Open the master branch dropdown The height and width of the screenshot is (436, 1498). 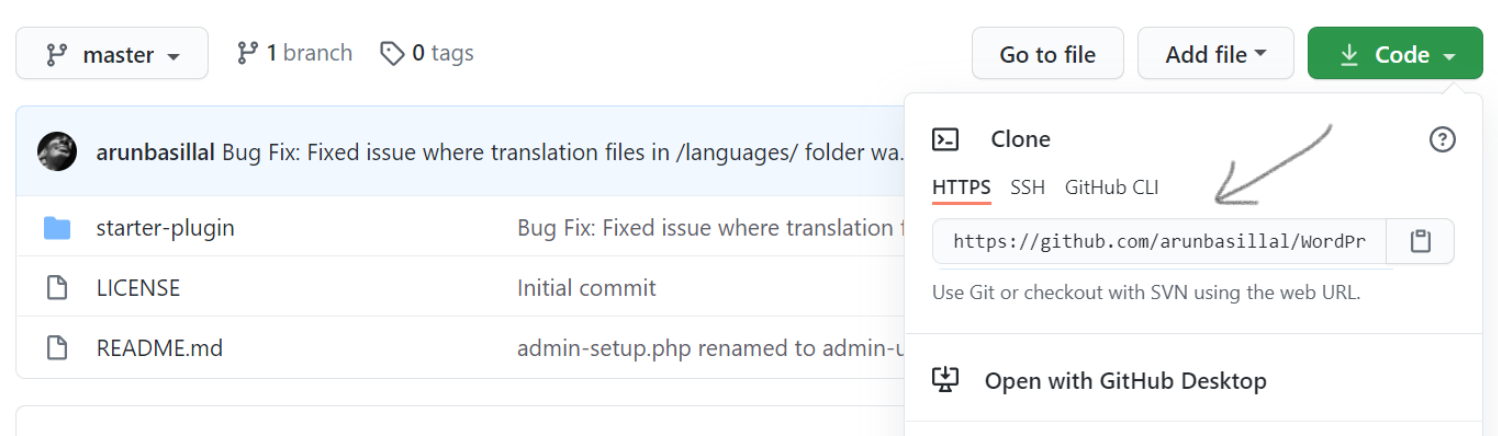112,54
